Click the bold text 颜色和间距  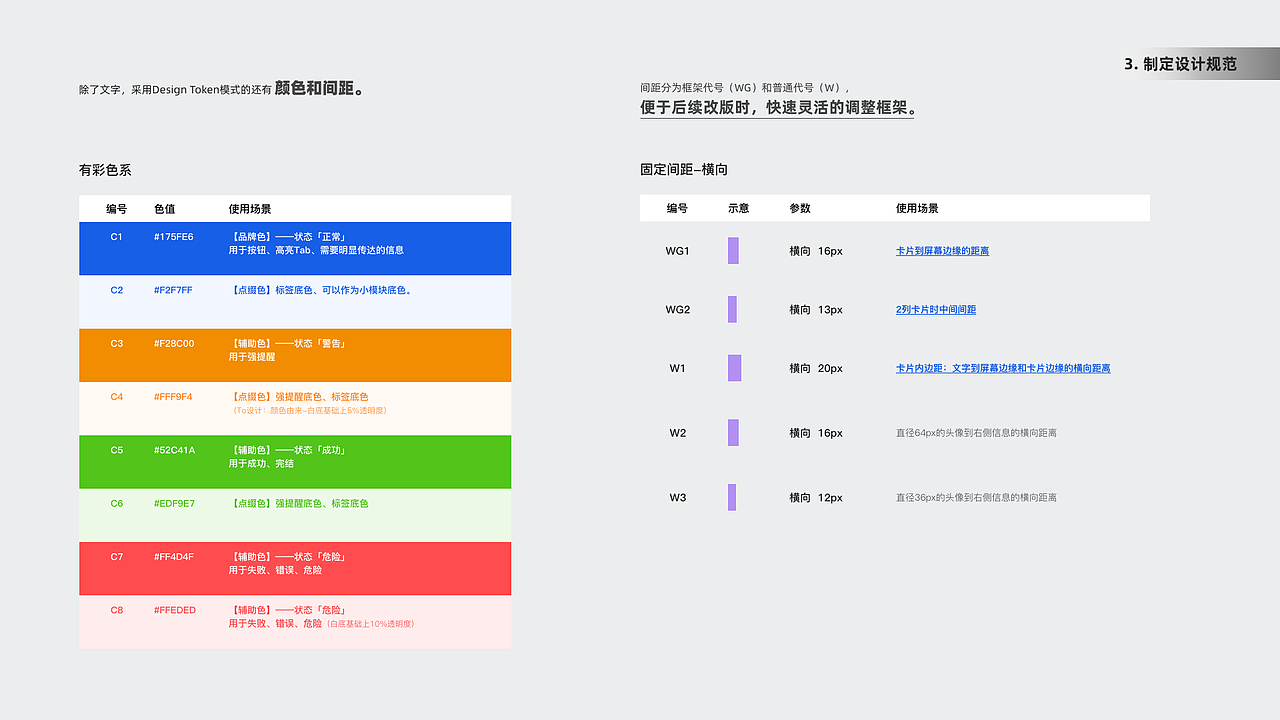(x=319, y=88)
